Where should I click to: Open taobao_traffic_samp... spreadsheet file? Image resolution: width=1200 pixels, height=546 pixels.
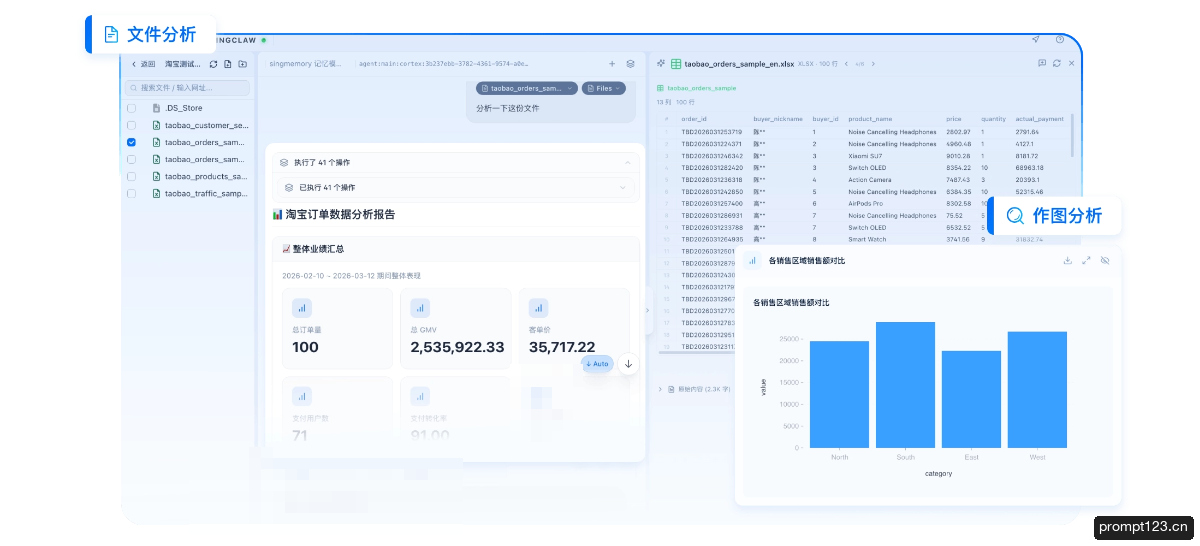click(x=200, y=193)
